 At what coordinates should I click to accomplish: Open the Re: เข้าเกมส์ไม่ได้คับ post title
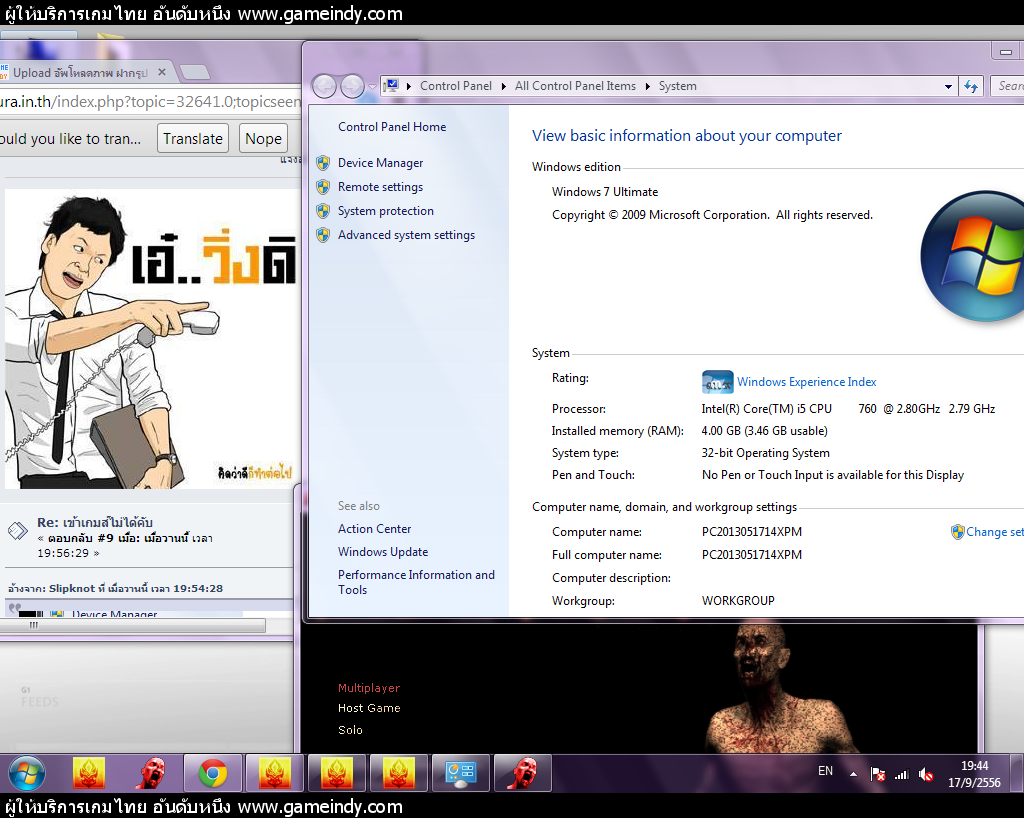tap(95, 522)
